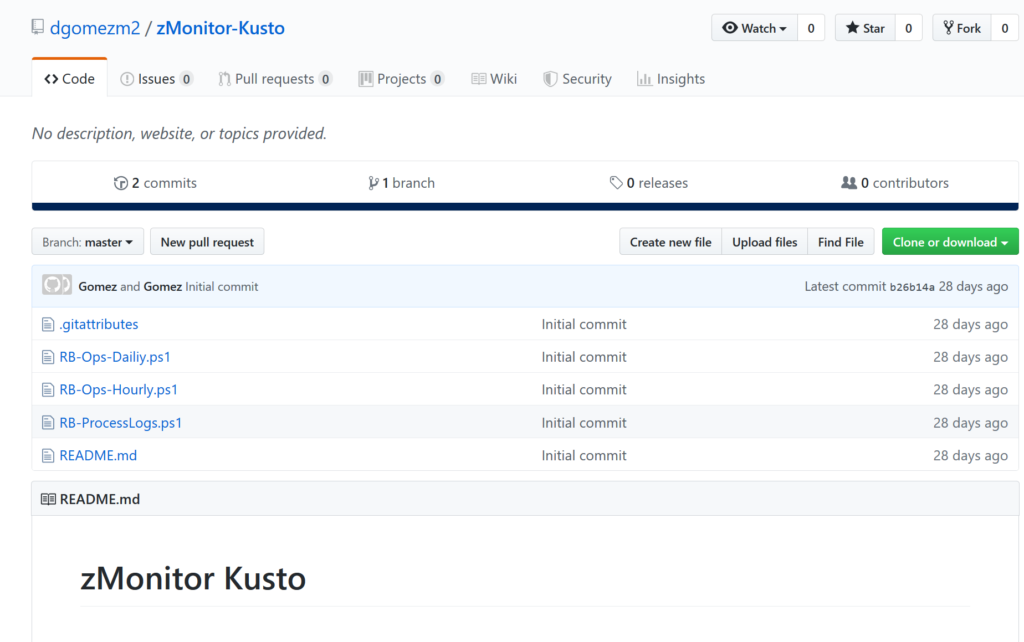Click the committer avatar next to Gomez
Viewport: 1024px width, 642px height.
click(x=57, y=285)
